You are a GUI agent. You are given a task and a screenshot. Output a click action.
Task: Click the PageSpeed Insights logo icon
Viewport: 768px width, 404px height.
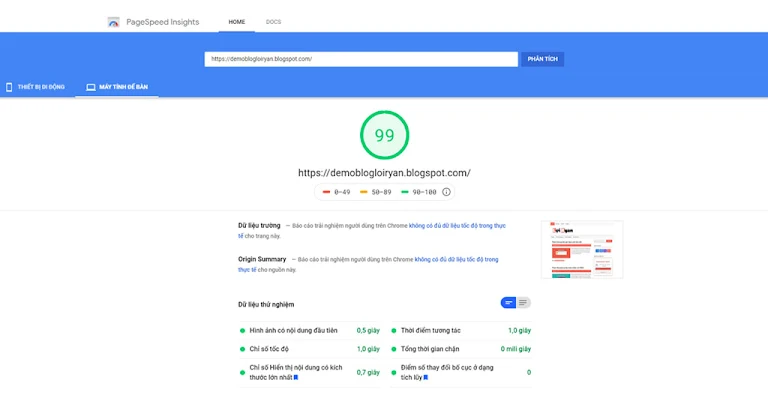[114, 22]
